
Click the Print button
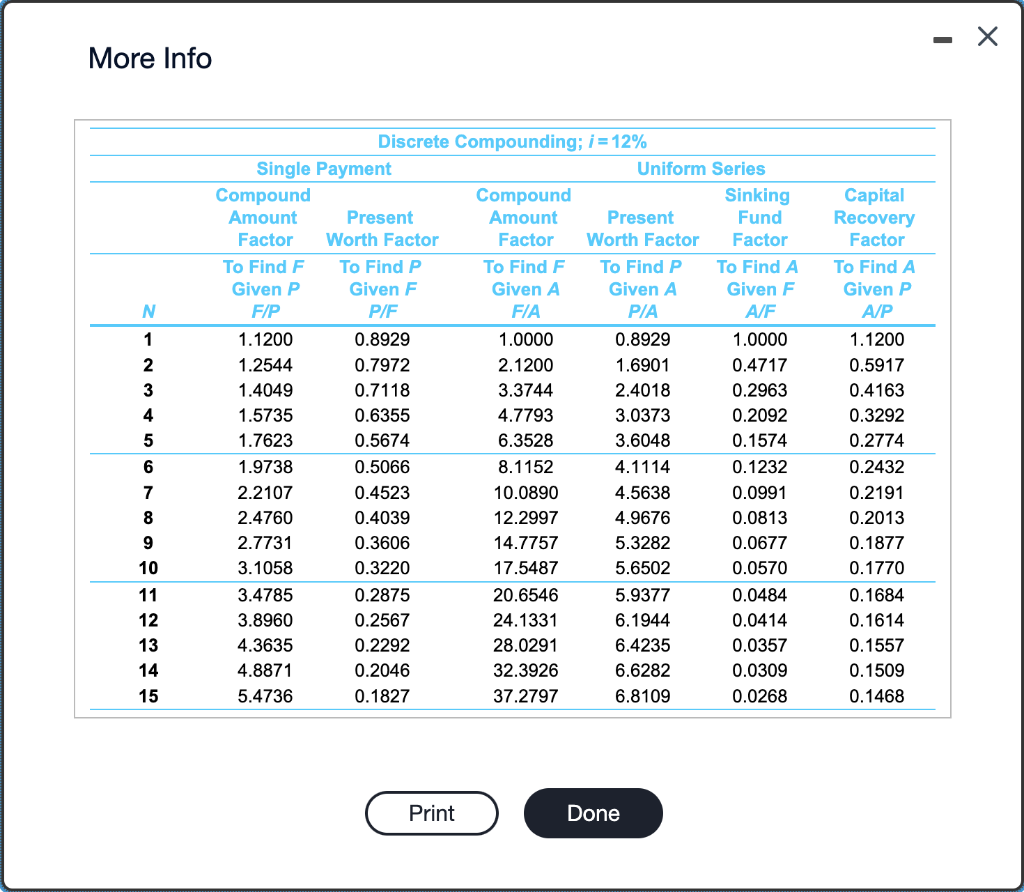[431, 813]
